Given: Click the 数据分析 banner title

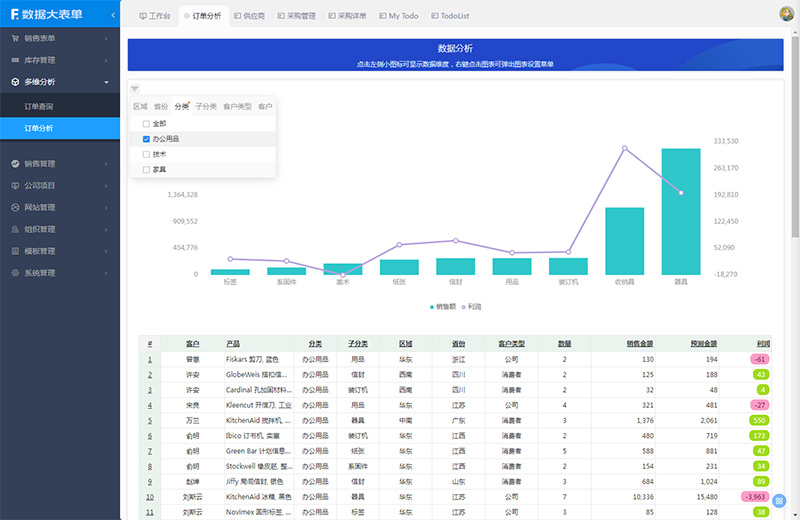Looking at the screenshot, I should click(455, 48).
